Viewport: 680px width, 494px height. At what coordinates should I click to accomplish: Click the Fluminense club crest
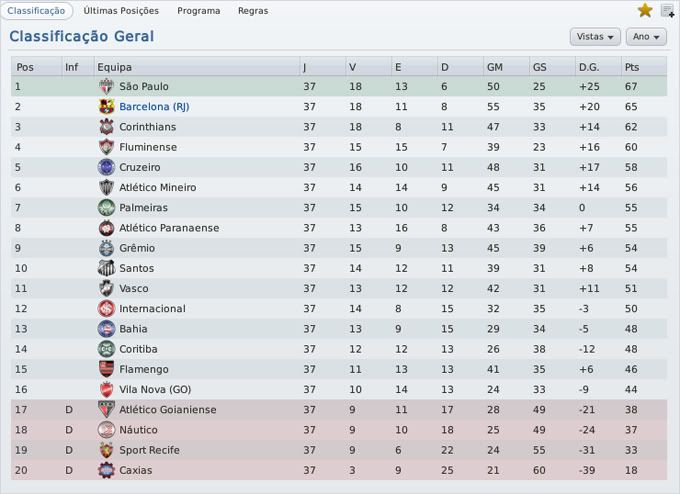click(x=106, y=147)
